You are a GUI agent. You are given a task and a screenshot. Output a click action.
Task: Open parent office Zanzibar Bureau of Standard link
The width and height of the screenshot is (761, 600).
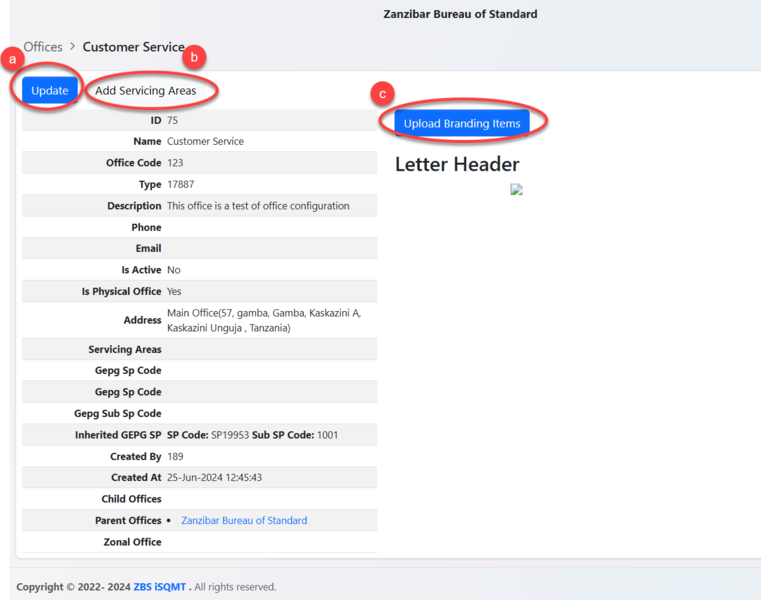pos(244,520)
